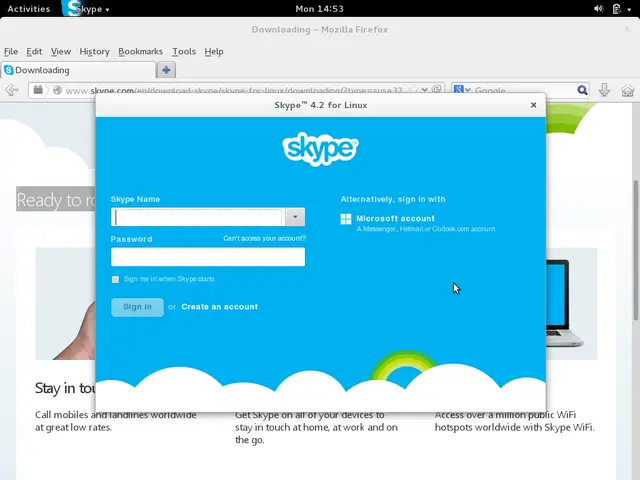Click the Windows logo beside Microsoft account
Screen dimensions: 640x480
click(x=346, y=219)
